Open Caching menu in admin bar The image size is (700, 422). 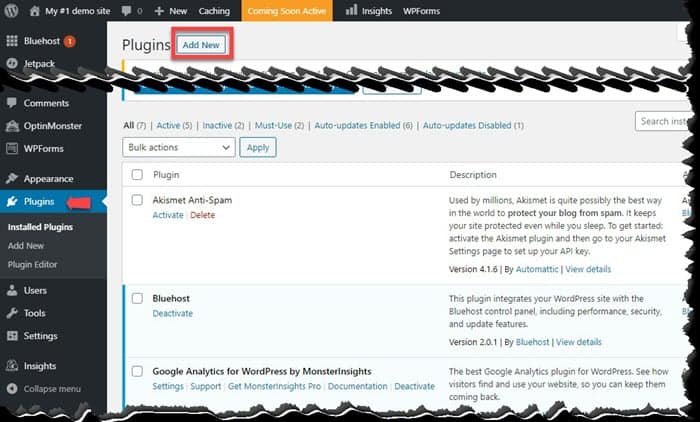(x=214, y=11)
